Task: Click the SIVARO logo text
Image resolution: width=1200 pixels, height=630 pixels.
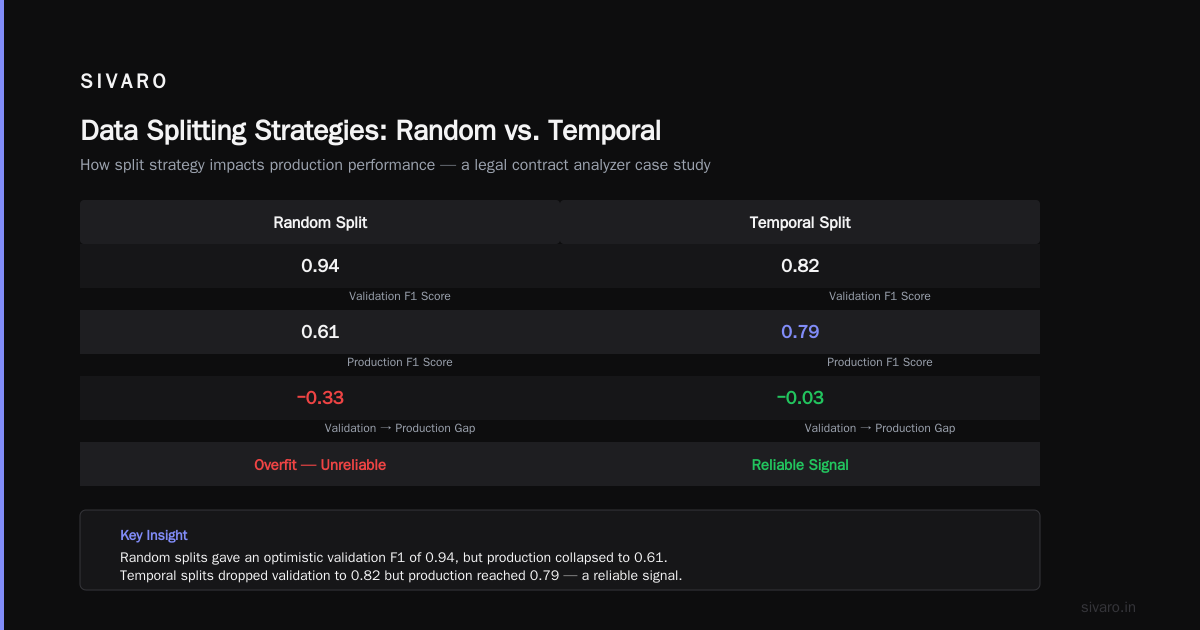Action: [124, 82]
